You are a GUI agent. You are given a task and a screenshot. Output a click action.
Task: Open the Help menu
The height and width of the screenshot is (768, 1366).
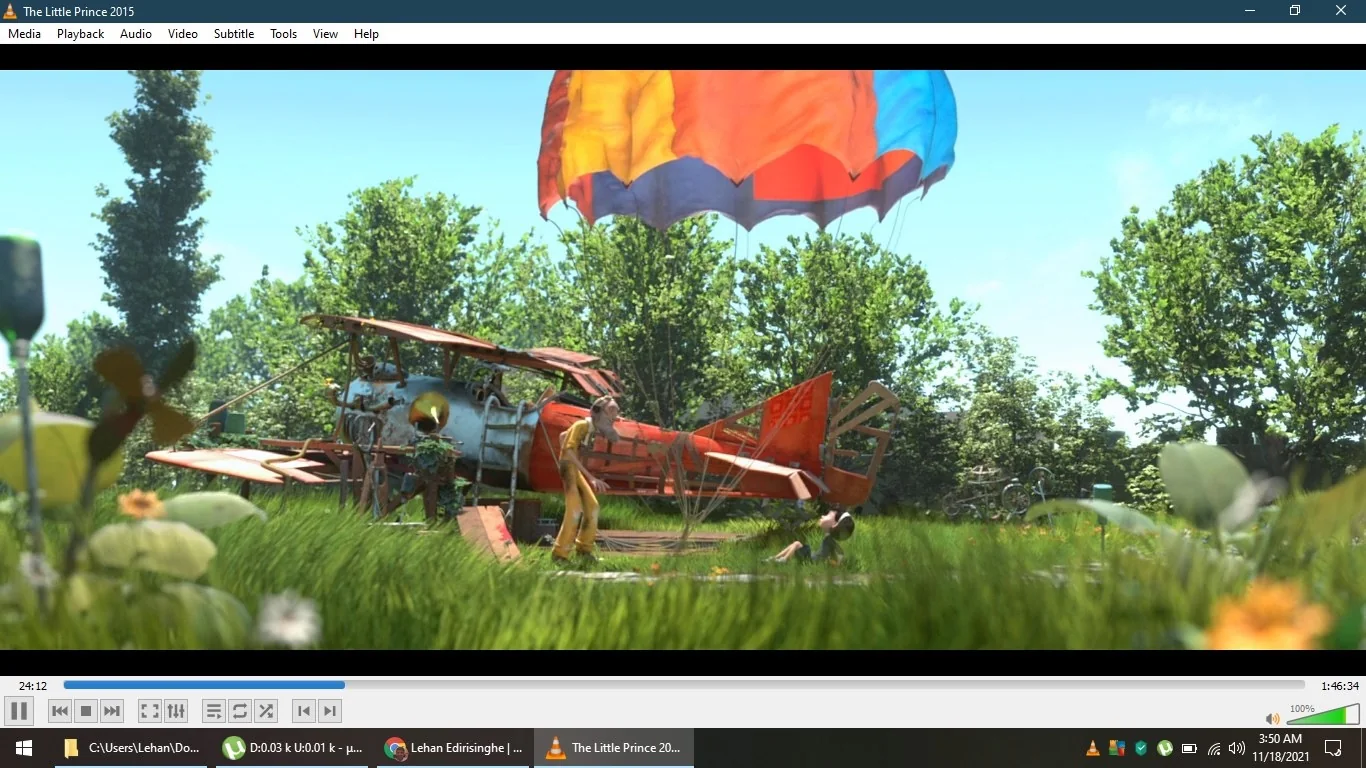point(366,34)
